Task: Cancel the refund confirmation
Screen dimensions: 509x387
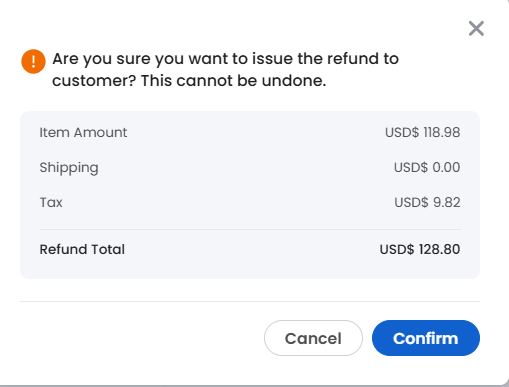Action: pos(313,338)
